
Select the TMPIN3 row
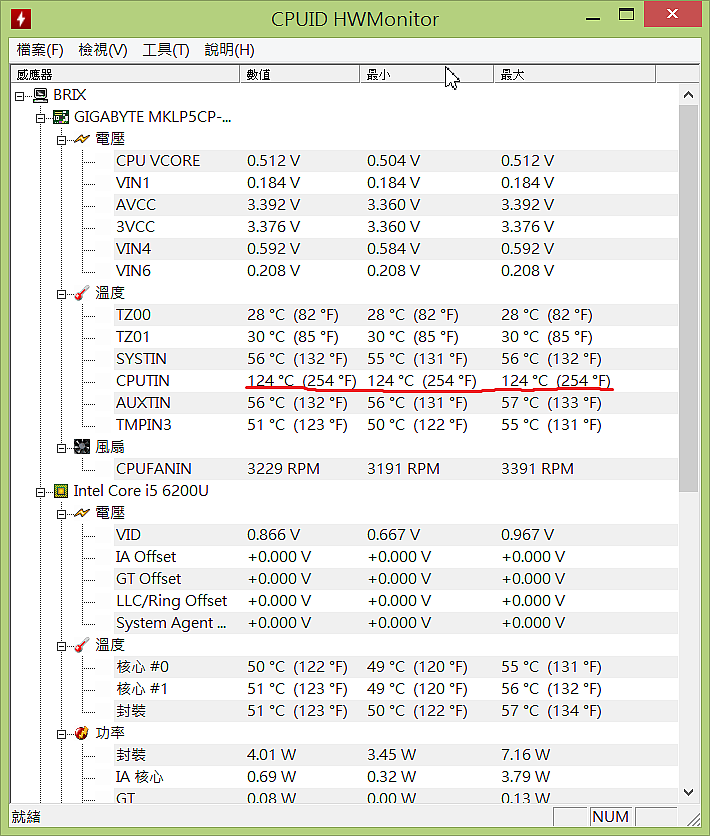point(396,425)
